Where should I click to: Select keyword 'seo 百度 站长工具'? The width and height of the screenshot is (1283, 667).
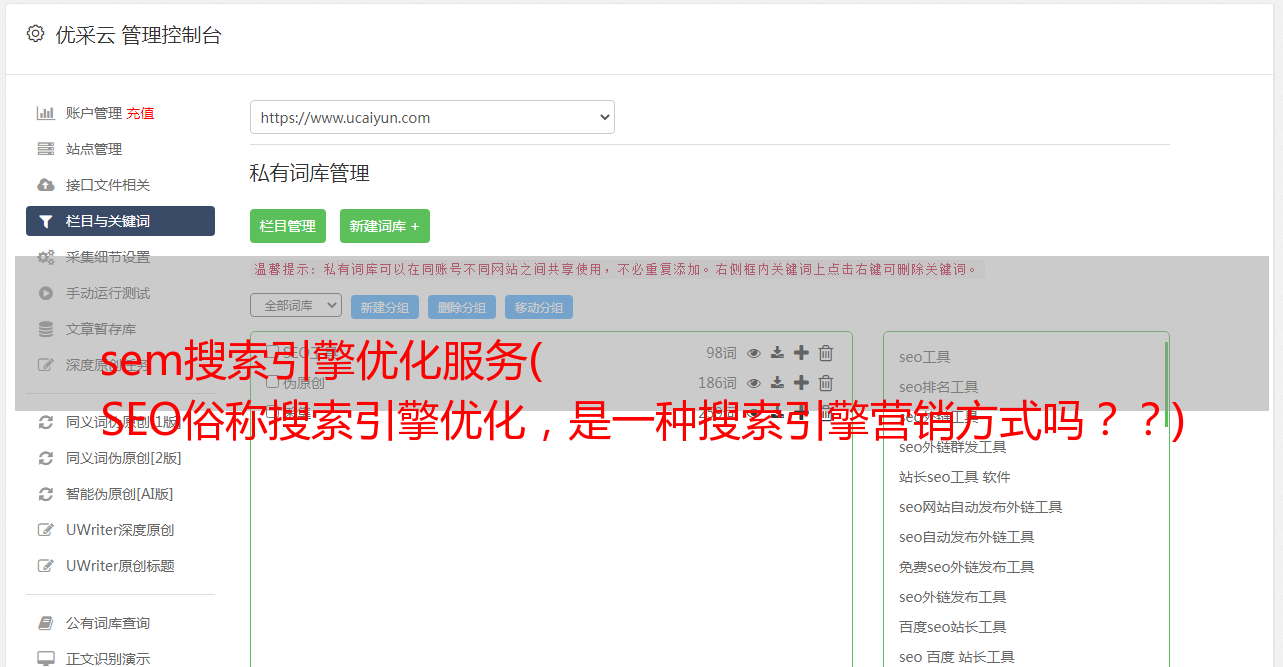(957, 657)
